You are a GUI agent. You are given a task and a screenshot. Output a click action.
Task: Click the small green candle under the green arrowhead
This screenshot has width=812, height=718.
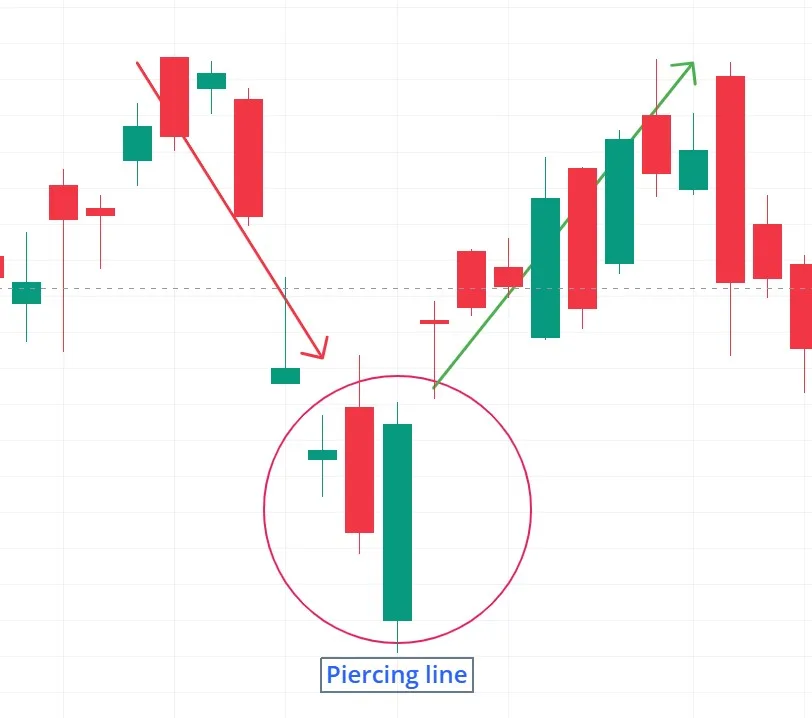(693, 170)
